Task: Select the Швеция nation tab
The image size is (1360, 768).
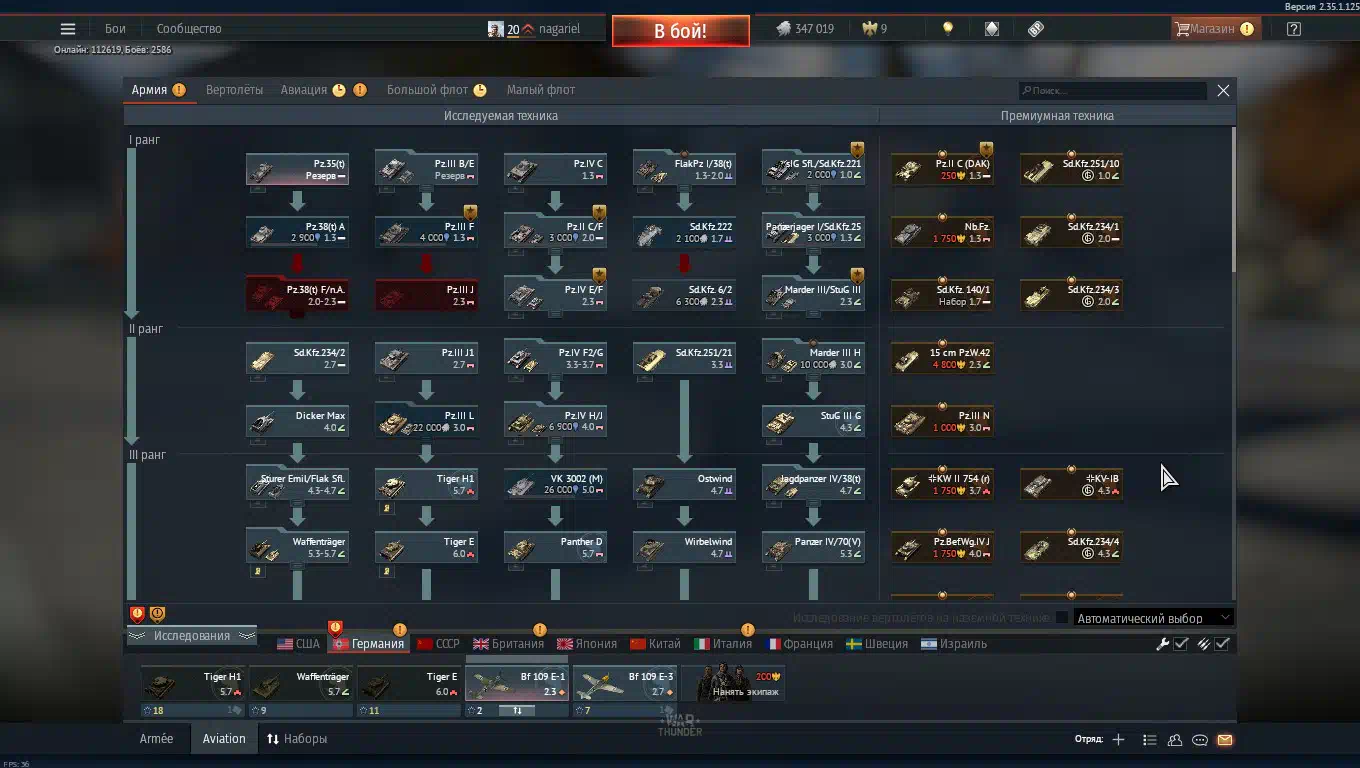Action: pyautogui.click(x=877, y=644)
